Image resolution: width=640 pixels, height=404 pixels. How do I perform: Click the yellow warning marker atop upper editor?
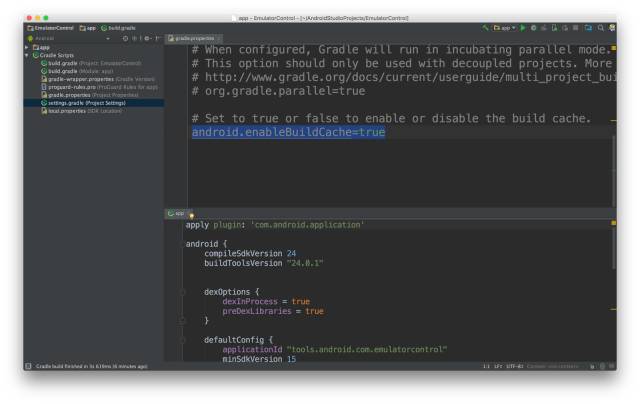click(x=613, y=48)
